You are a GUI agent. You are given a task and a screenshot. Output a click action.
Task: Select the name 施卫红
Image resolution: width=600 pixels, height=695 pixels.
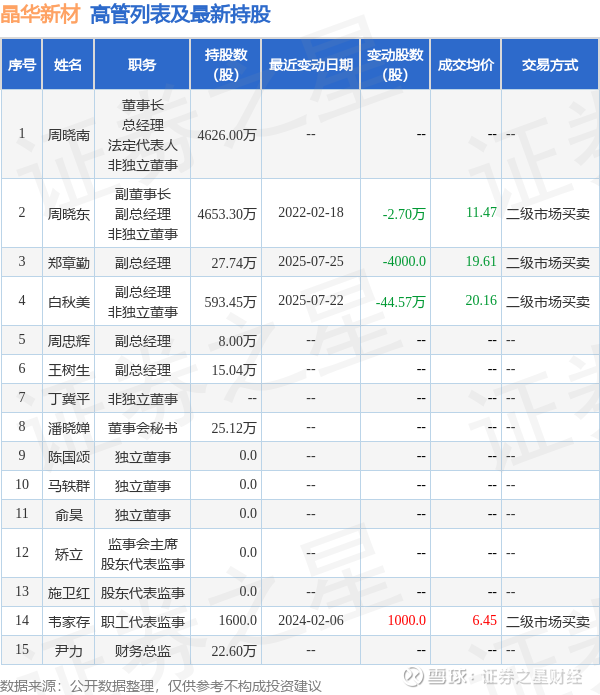[x=69, y=593]
